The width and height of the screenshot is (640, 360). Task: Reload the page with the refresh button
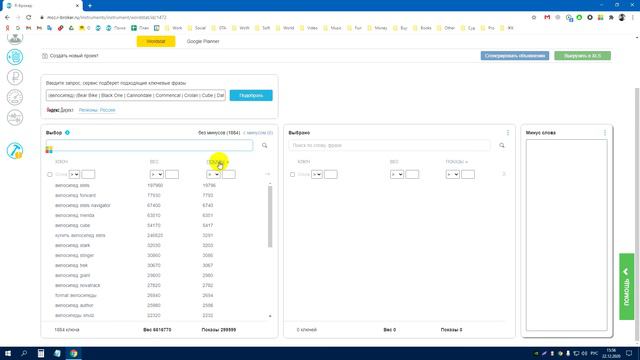tap(29, 18)
